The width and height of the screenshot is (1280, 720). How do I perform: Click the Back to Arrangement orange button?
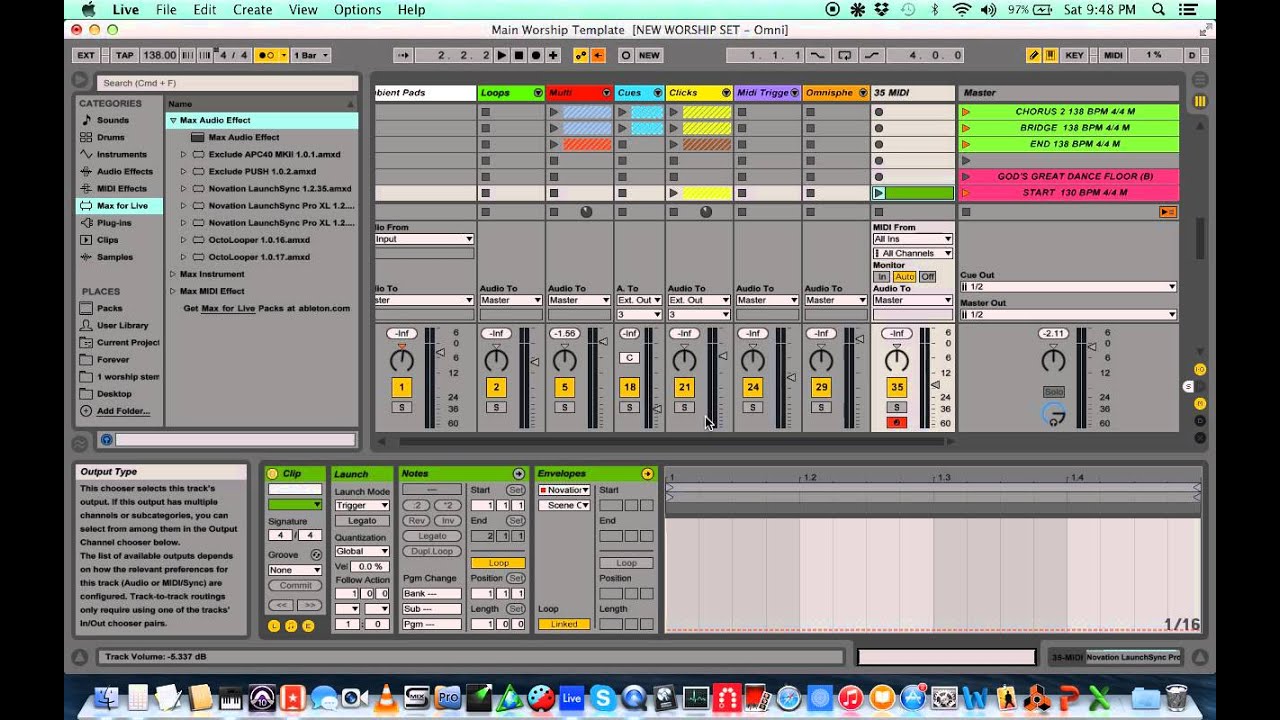[598, 55]
